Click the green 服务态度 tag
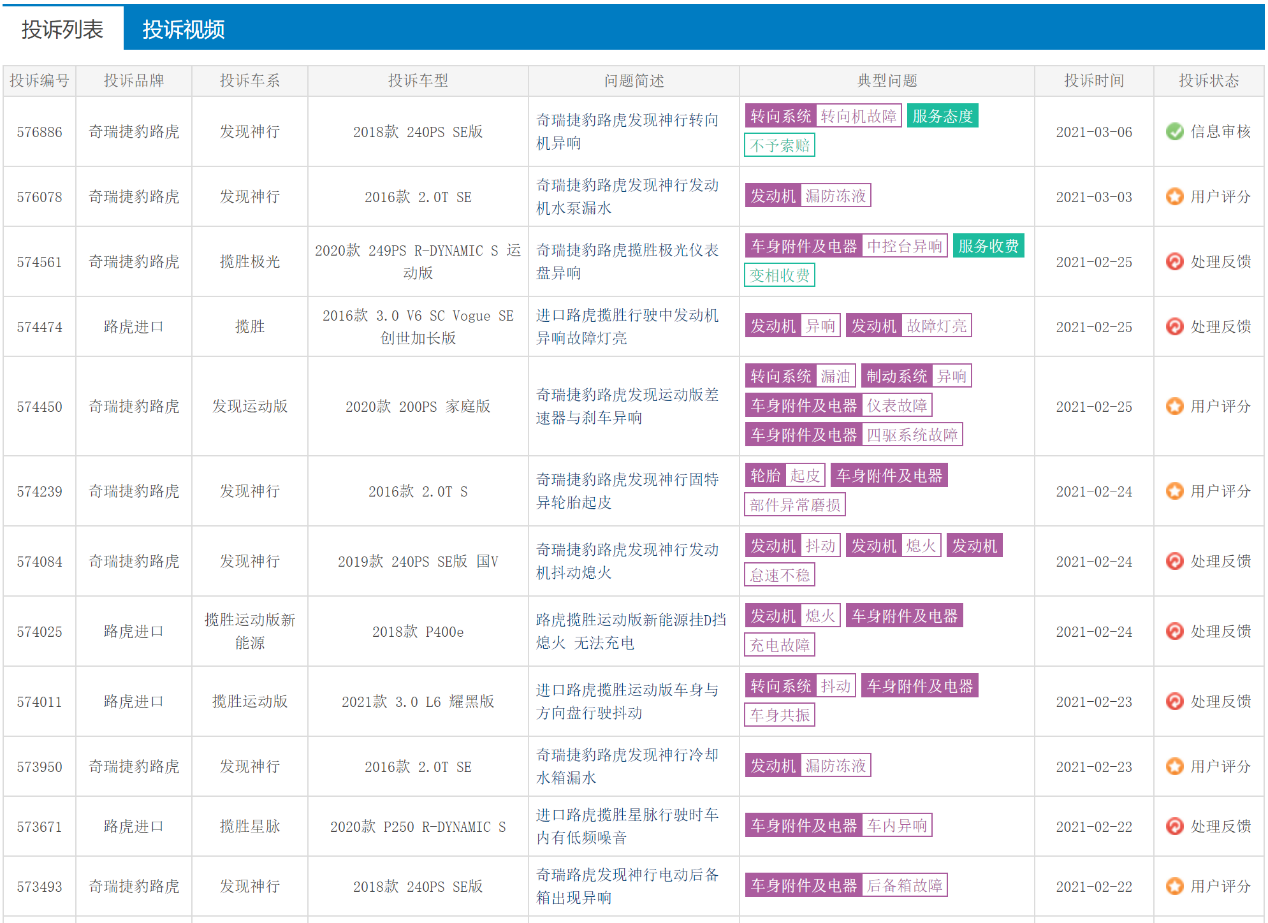Screen dimensions: 1268x923 tap(942, 116)
